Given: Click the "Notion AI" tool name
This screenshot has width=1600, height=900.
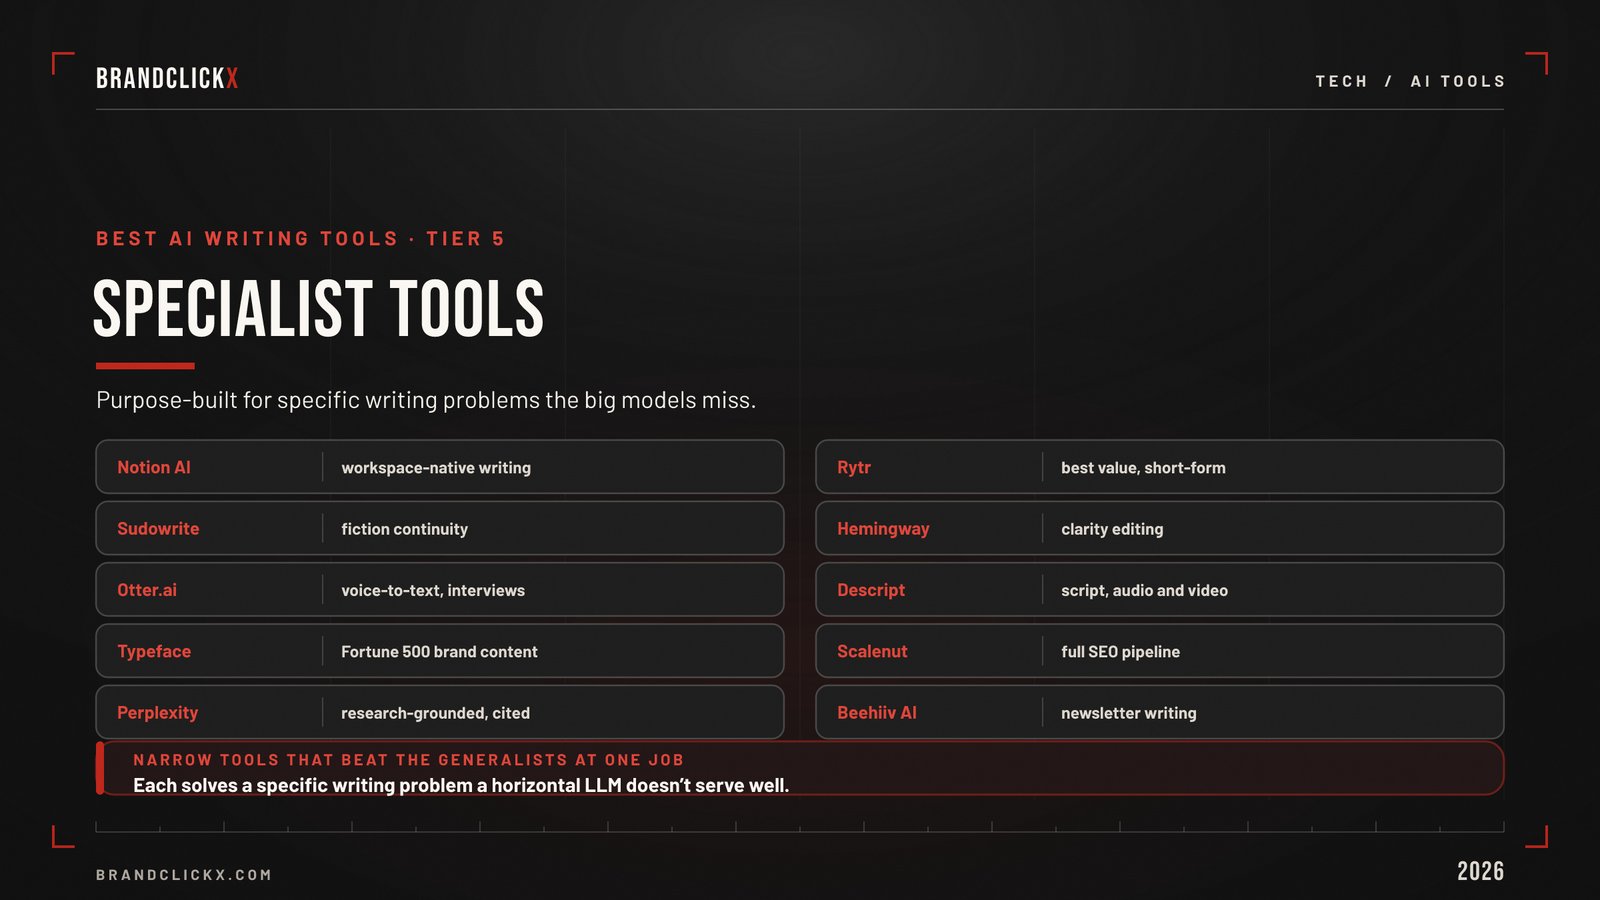Looking at the screenshot, I should point(154,467).
